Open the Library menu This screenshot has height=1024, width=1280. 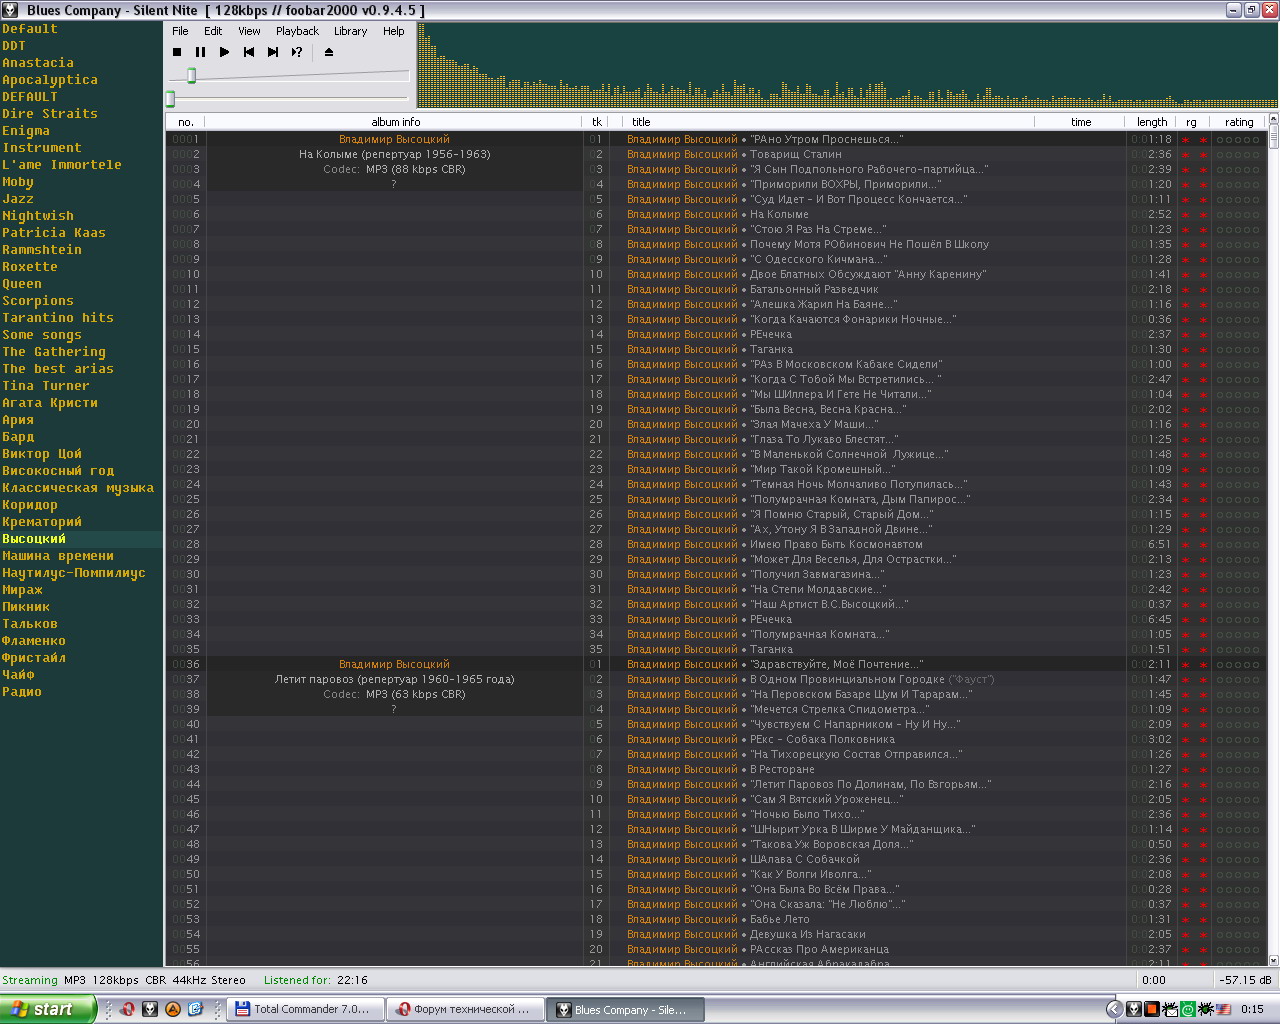350,31
